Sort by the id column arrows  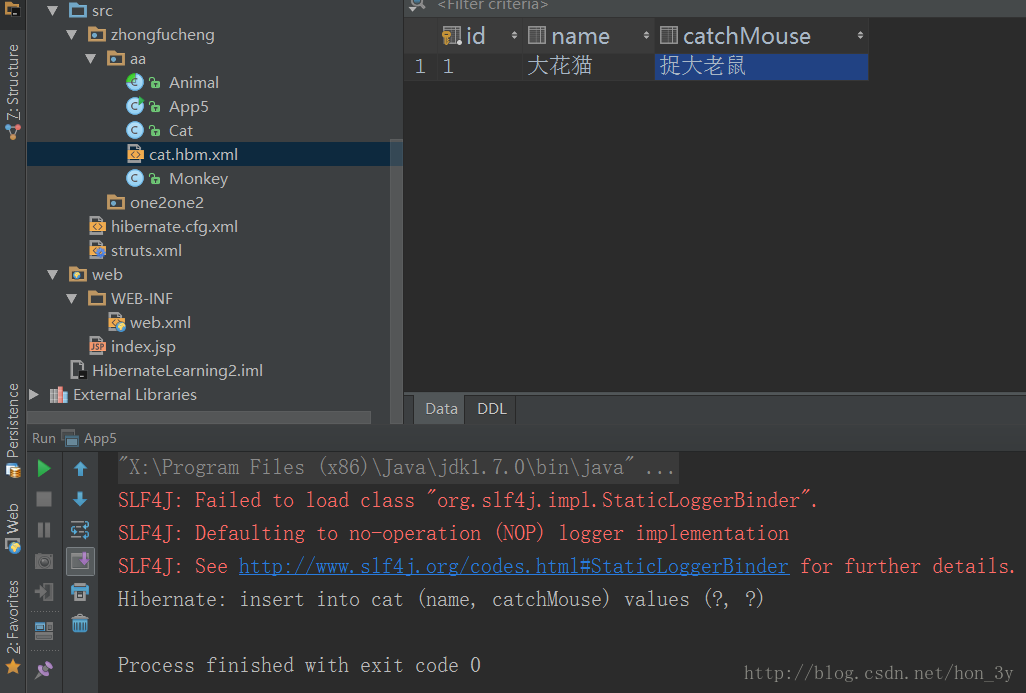514,35
